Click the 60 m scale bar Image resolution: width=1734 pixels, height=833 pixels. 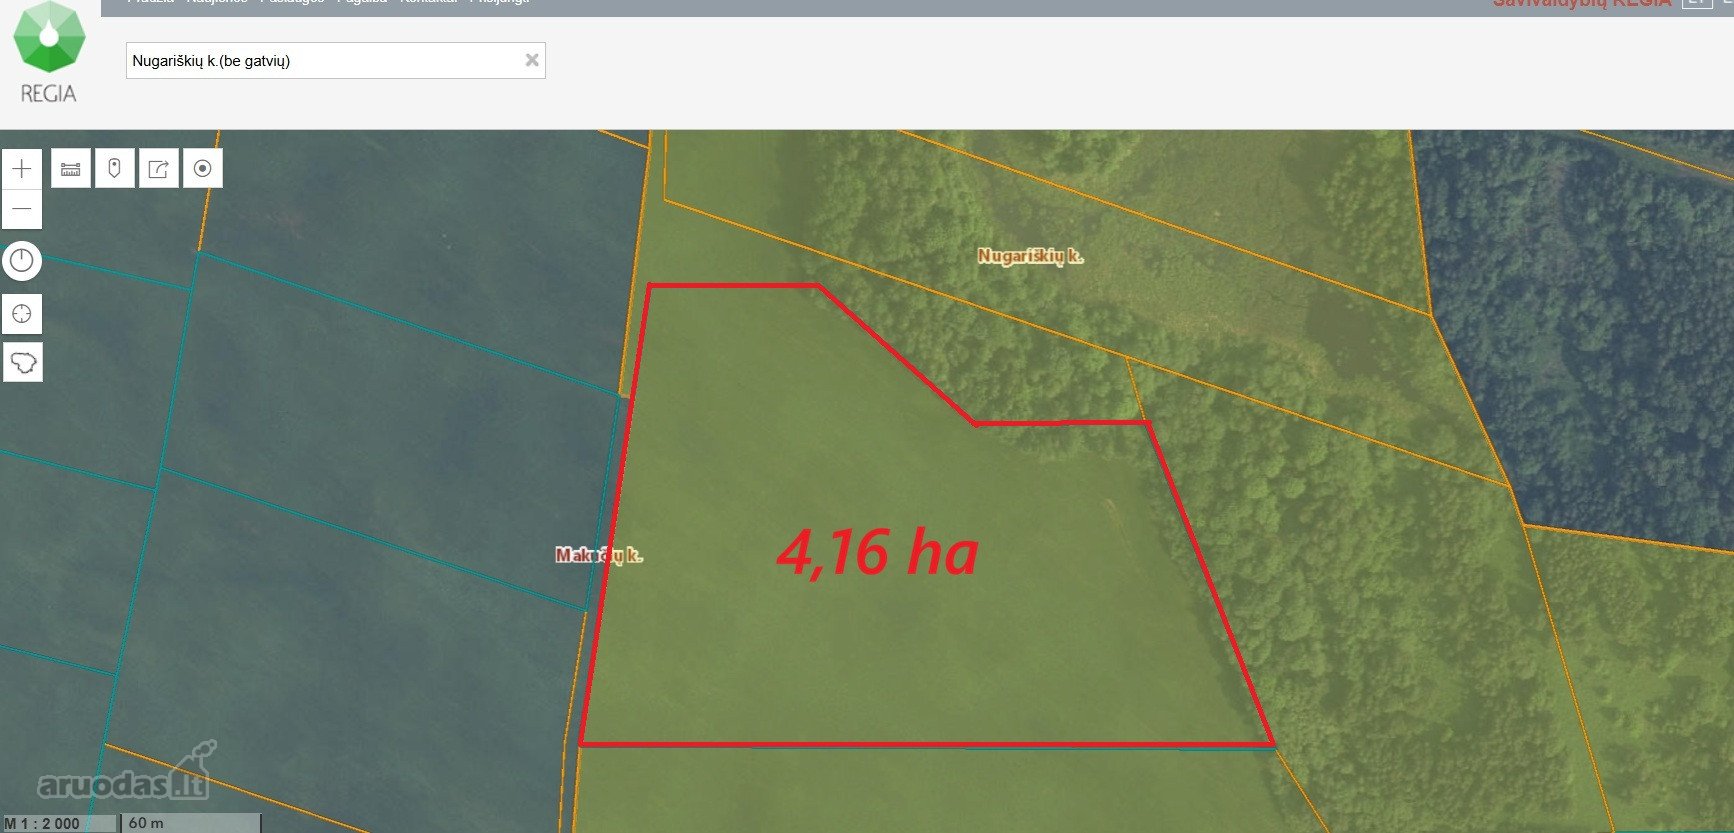click(x=191, y=823)
